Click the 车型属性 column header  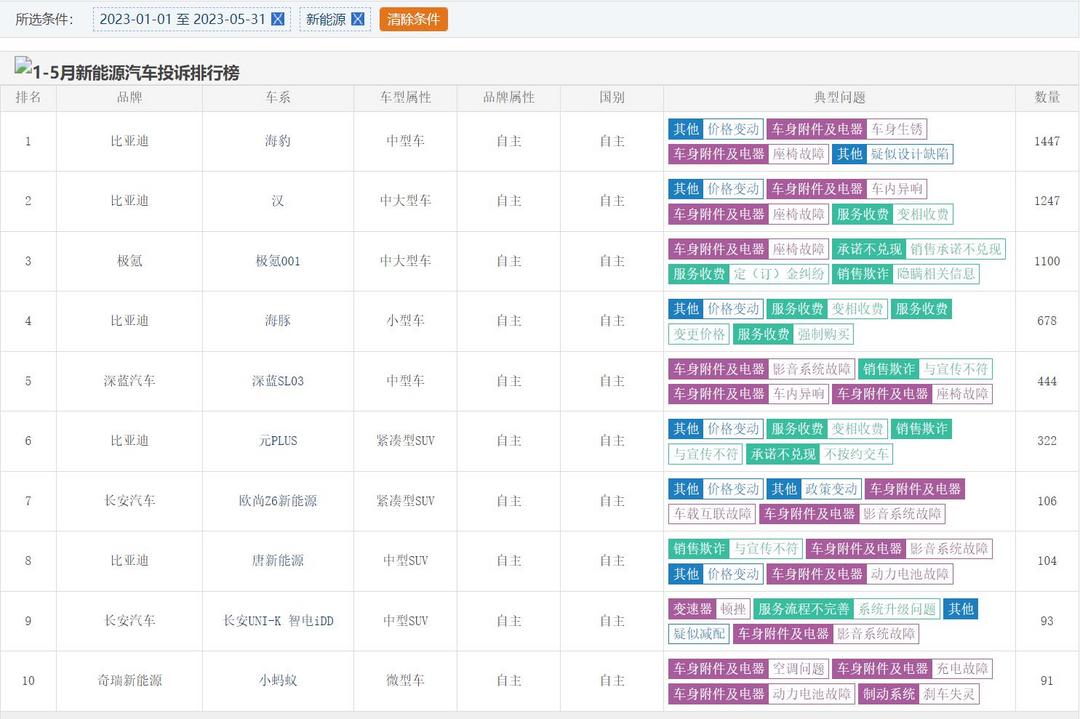(x=405, y=98)
